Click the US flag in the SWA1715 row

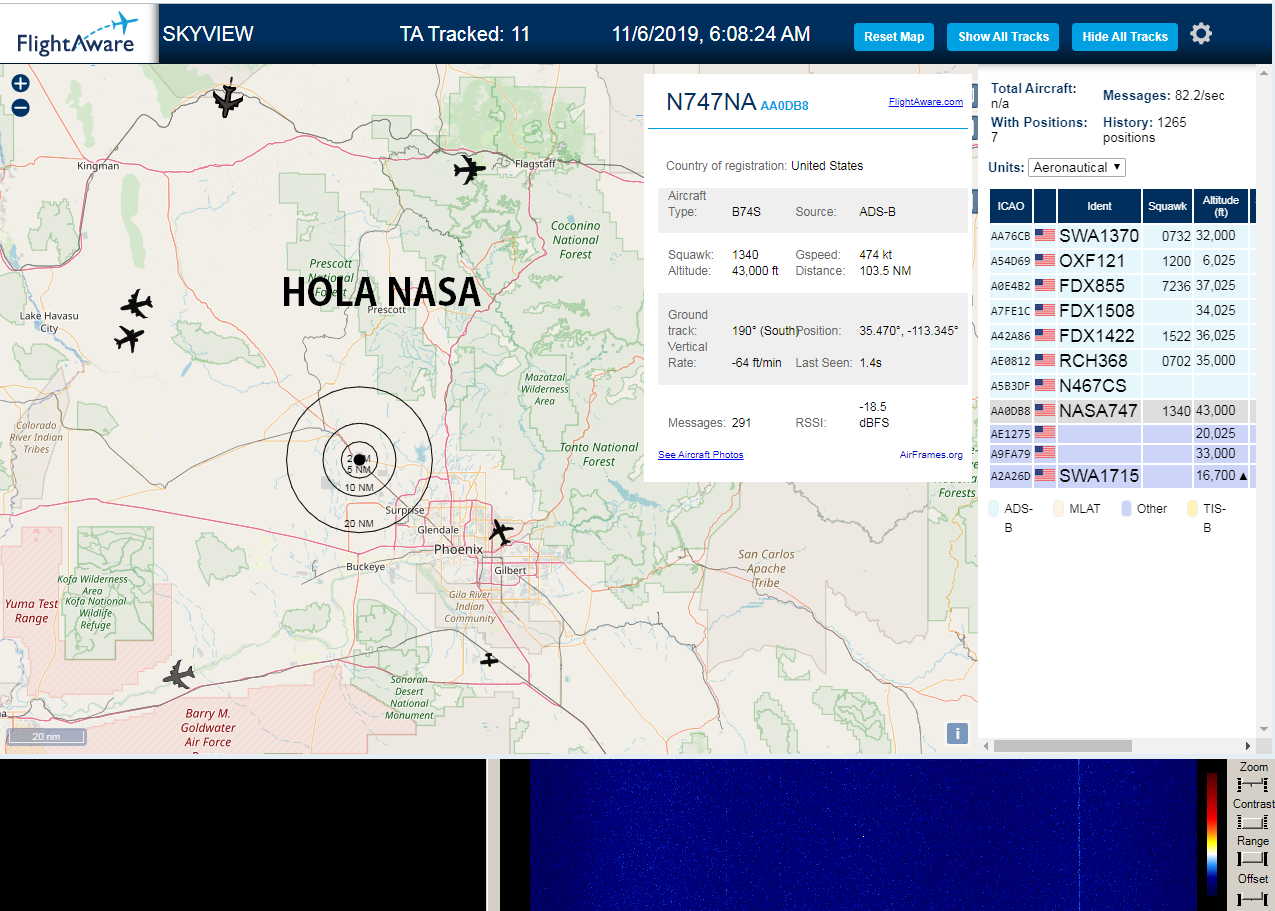(1045, 476)
